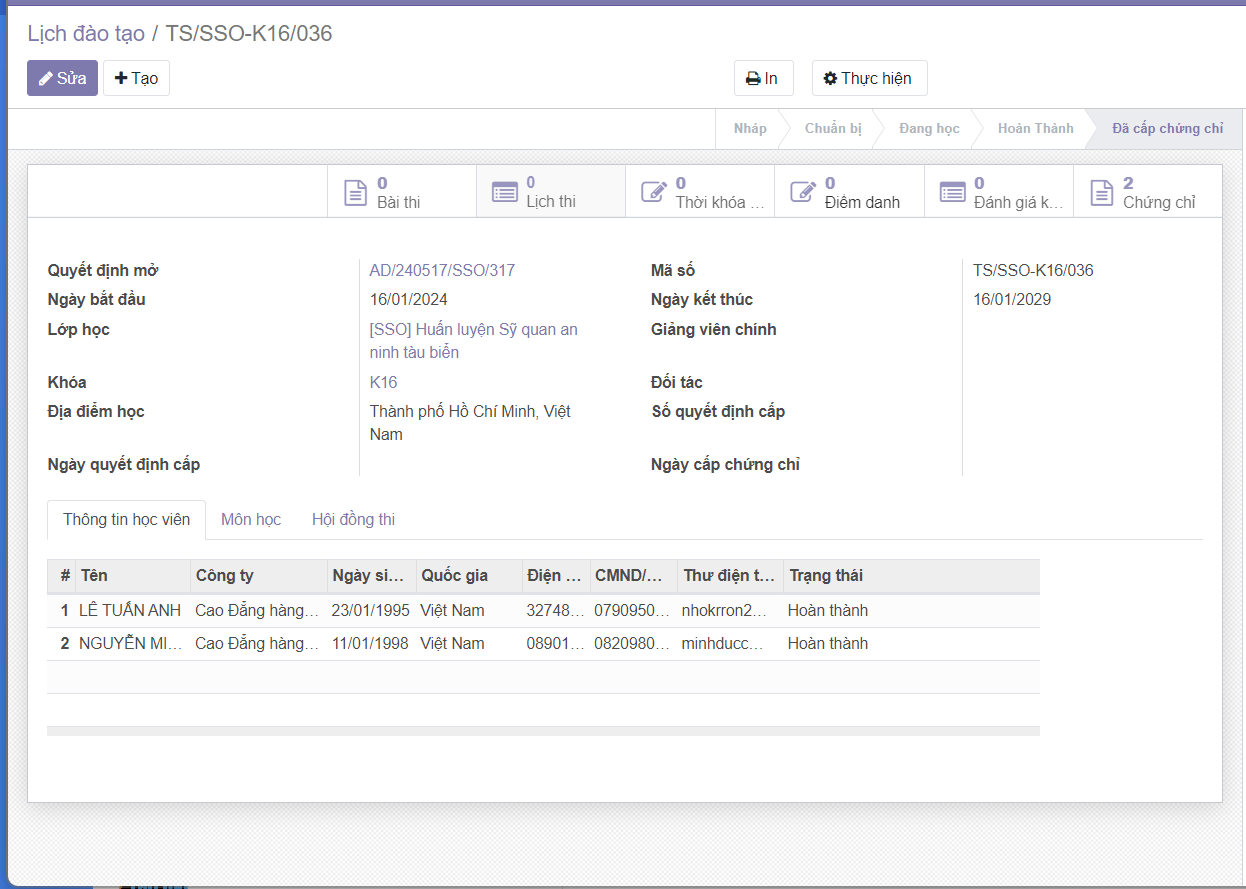Open the Đánh giá list icon
This screenshot has width=1246, height=889.
click(x=952, y=192)
